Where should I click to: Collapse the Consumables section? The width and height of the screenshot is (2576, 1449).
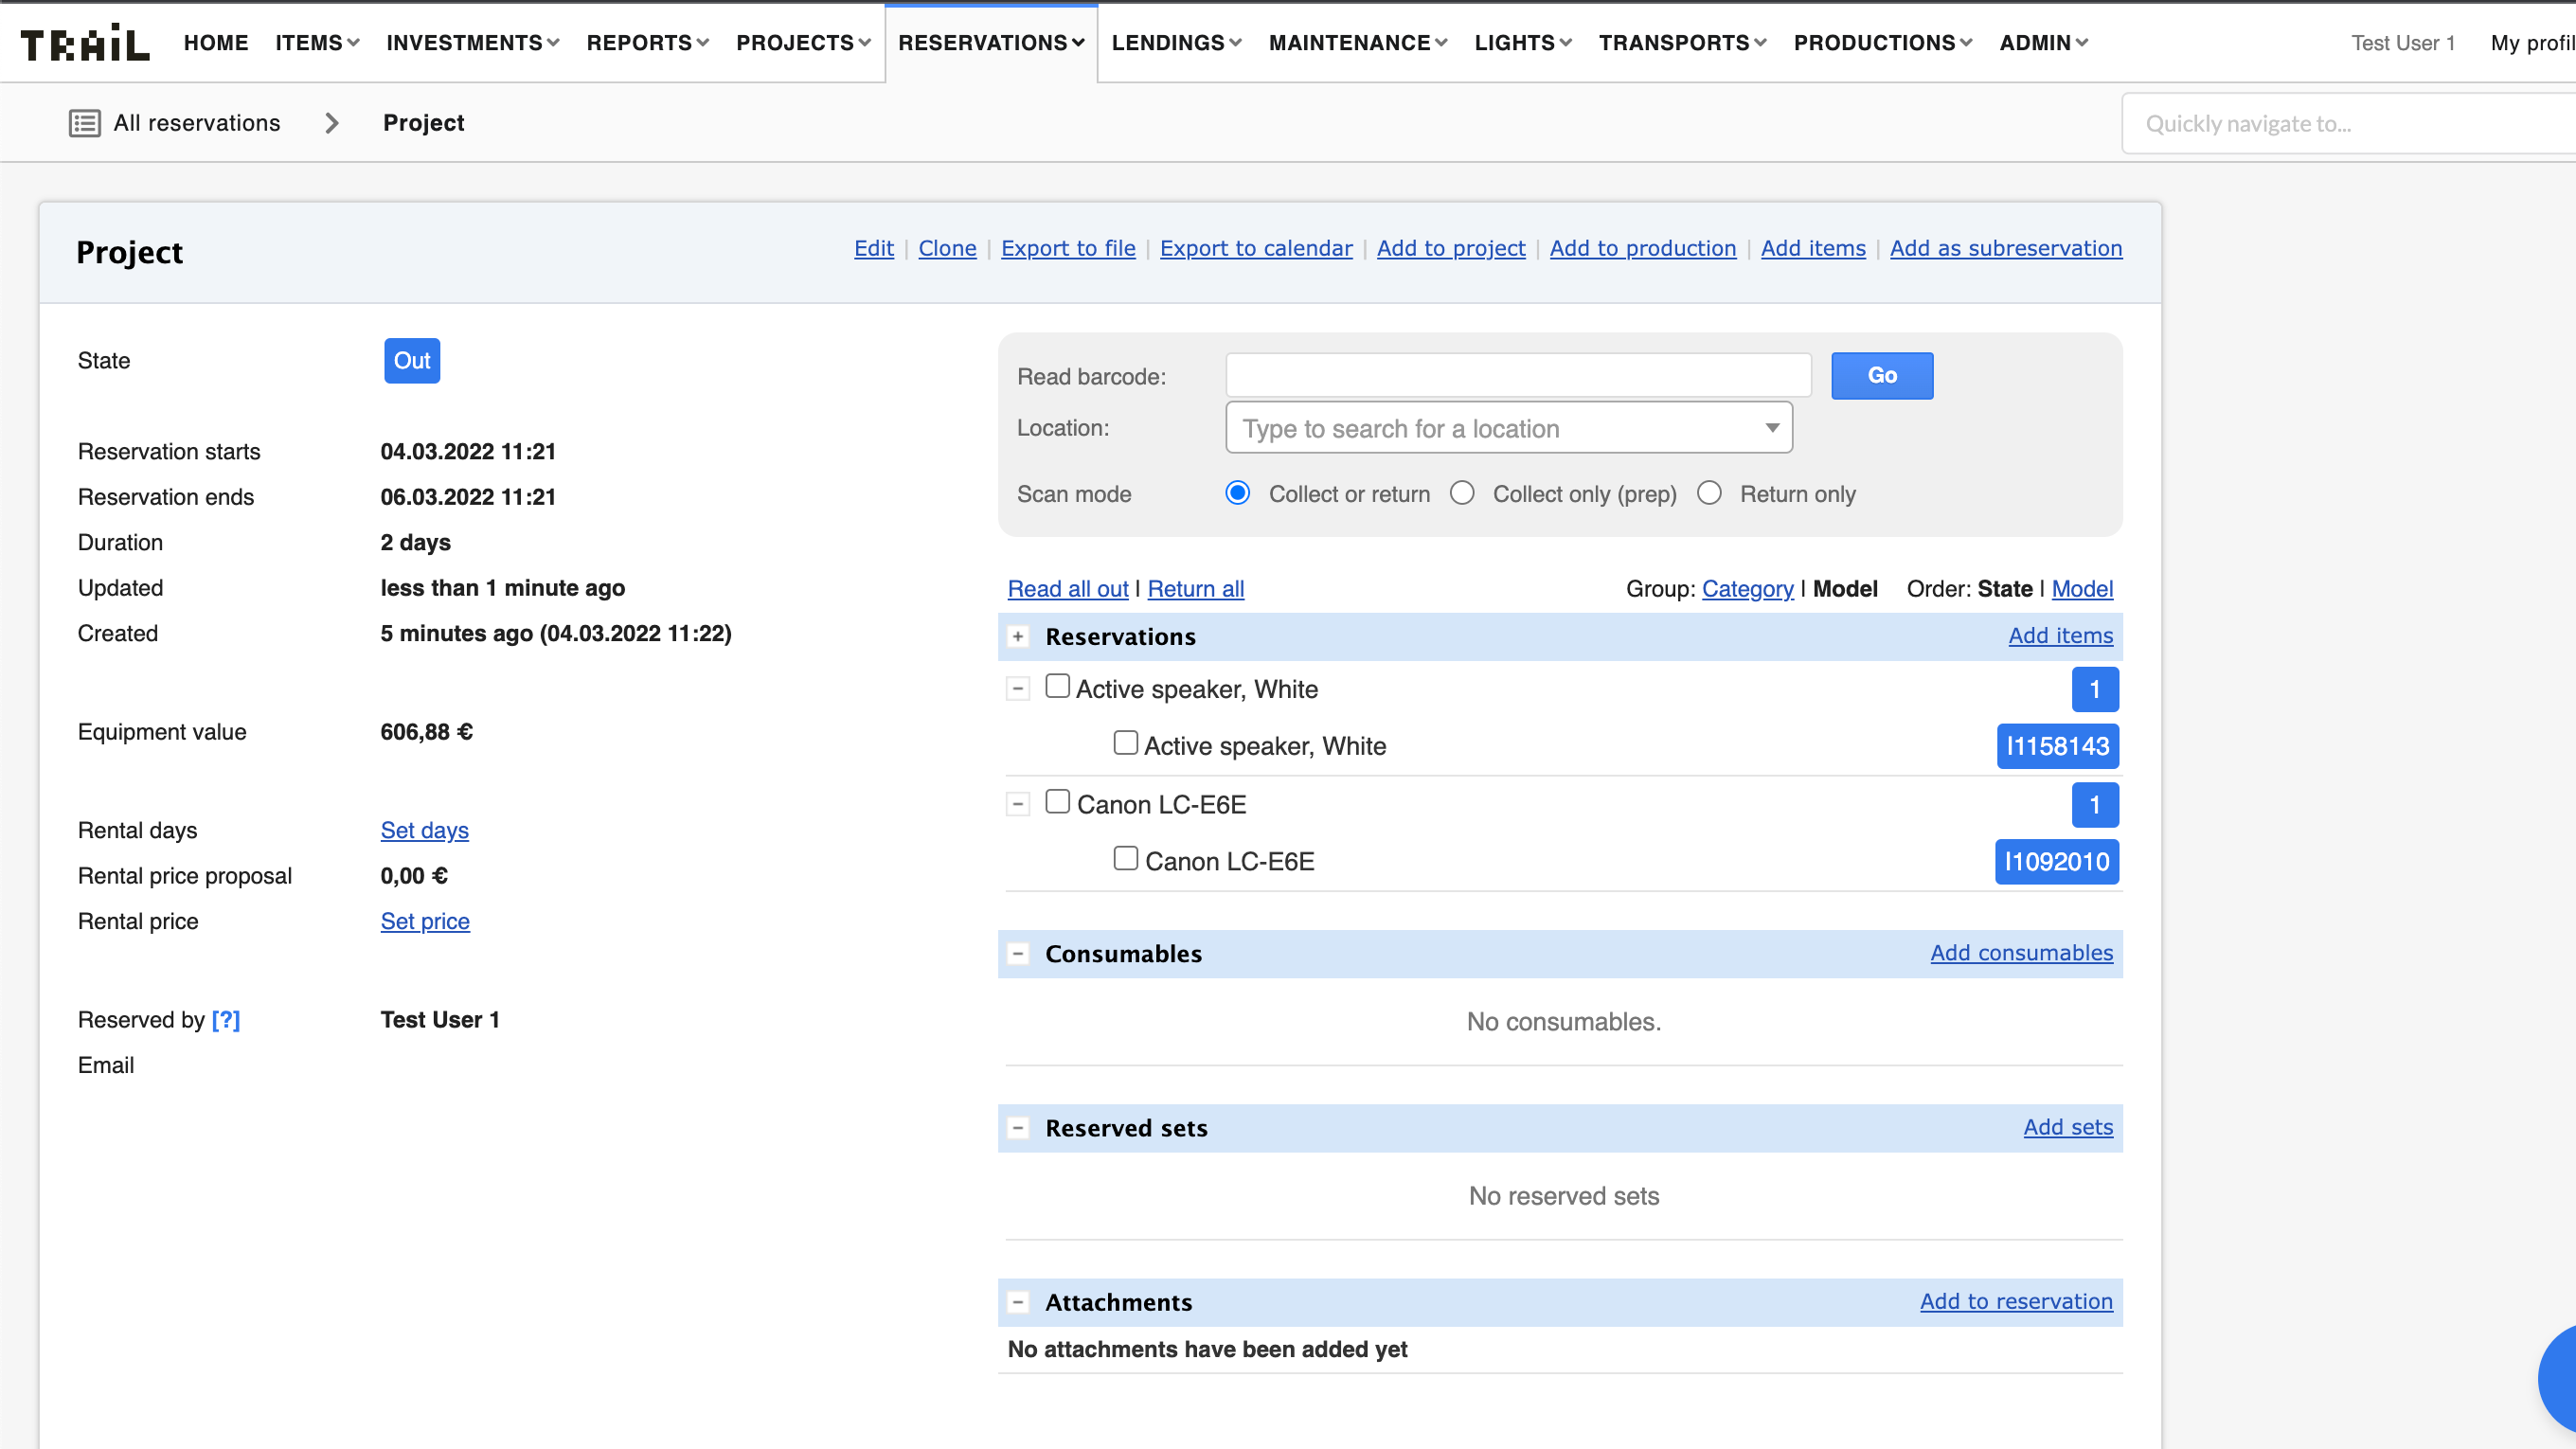pyautogui.click(x=1018, y=954)
